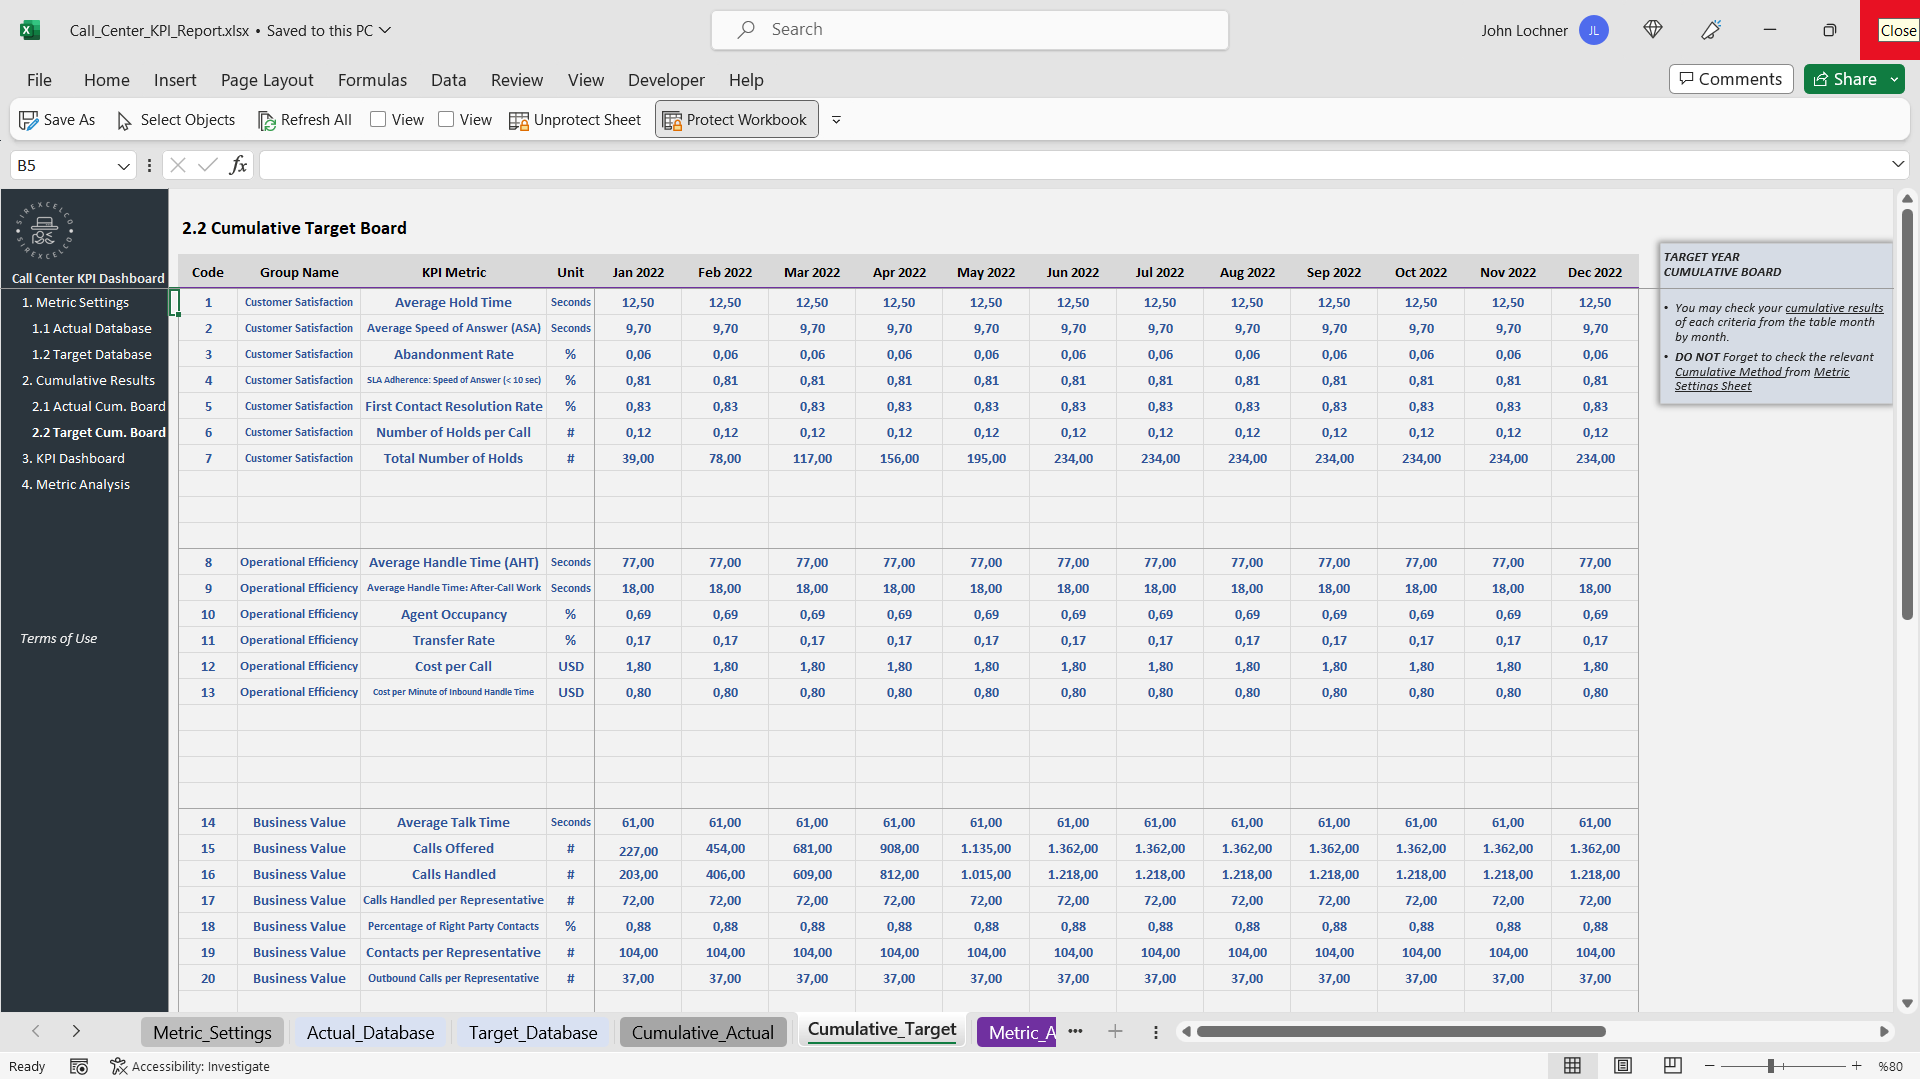The width and height of the screenshot is (1920, 1080).
Task: Click the Excel app icon in title bar
Action: [30, 30]
